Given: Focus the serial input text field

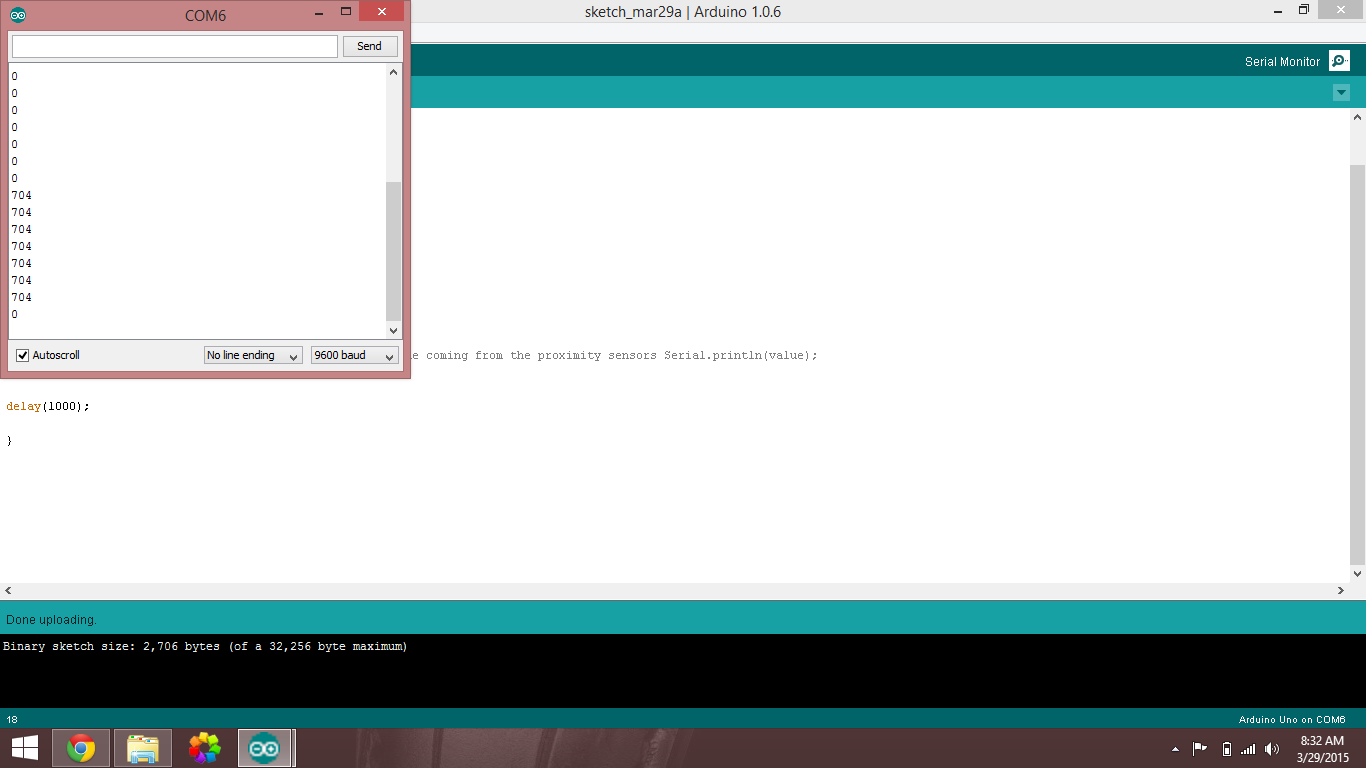Looking at the screenshot, I should click(x=175, y=46).
